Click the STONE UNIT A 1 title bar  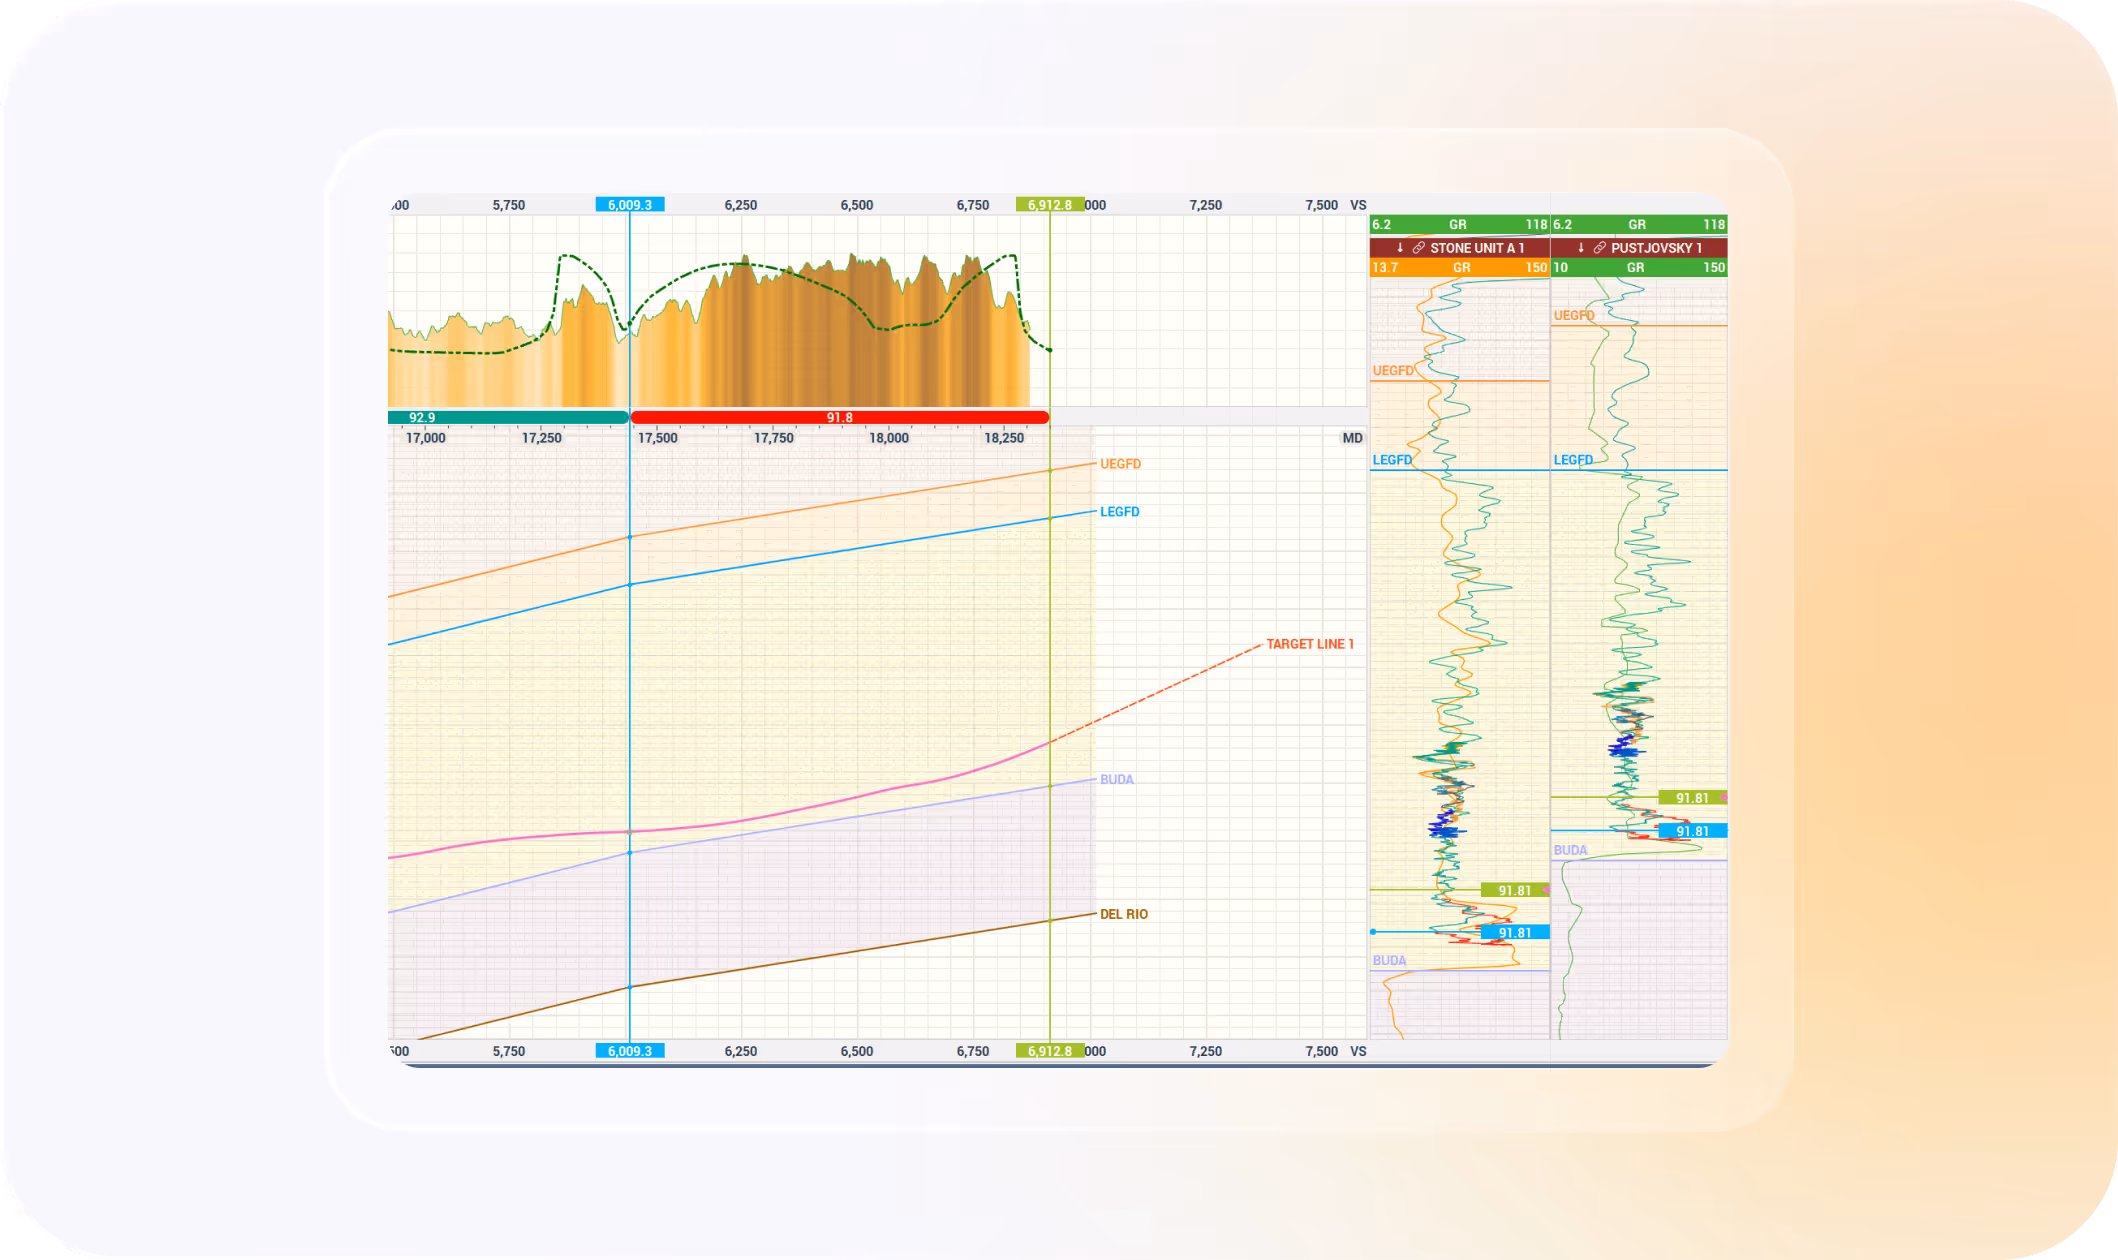[x=1476, y=247]
